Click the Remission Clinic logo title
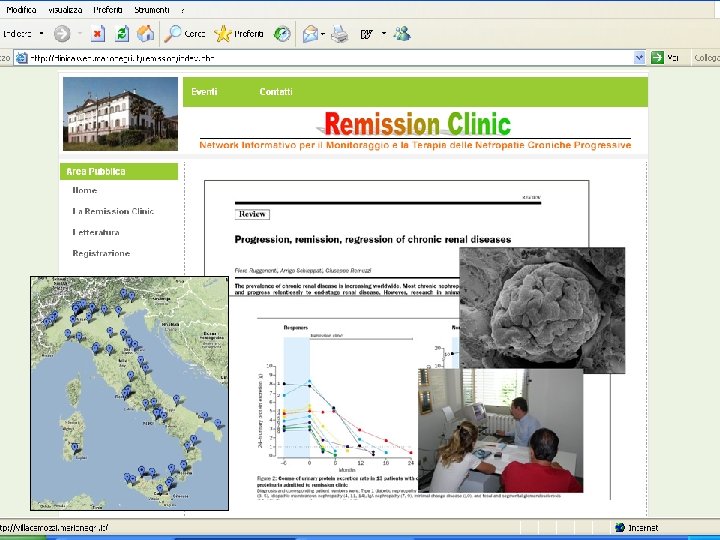720x540 pixels. (x=417, y=124)
